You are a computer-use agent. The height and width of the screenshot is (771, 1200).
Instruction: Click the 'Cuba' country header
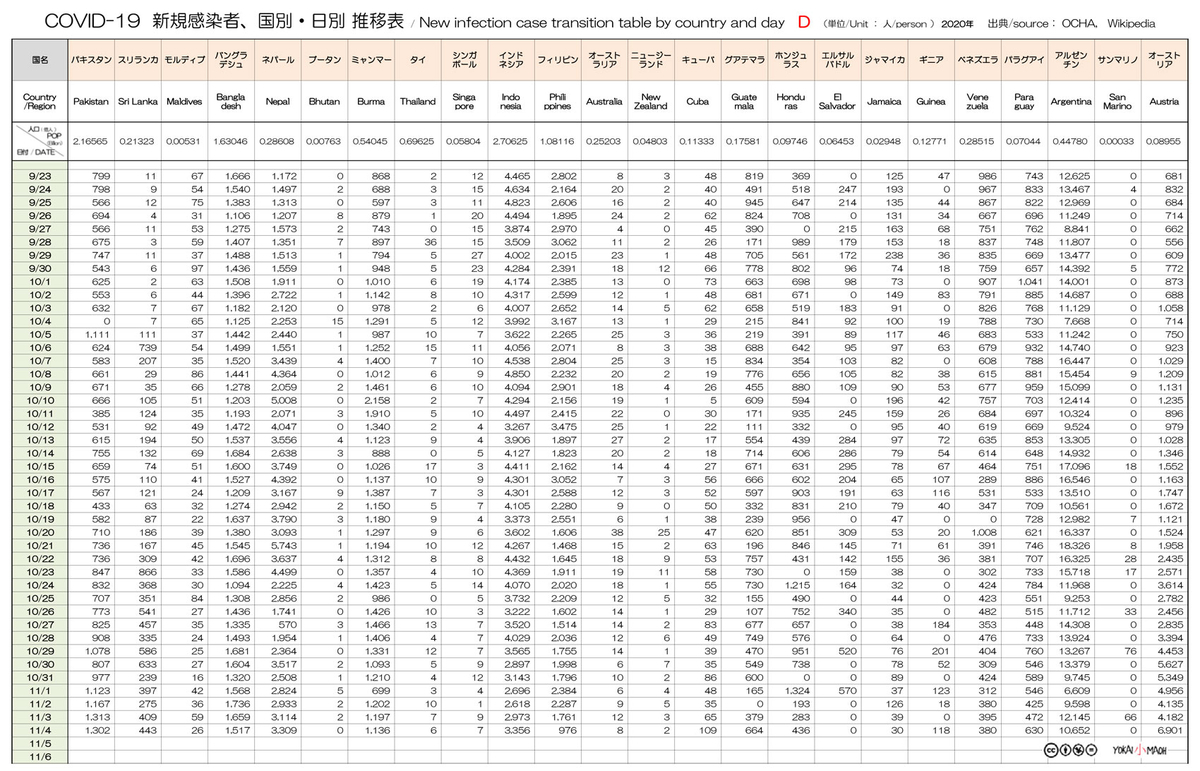(x=697, y=102)
